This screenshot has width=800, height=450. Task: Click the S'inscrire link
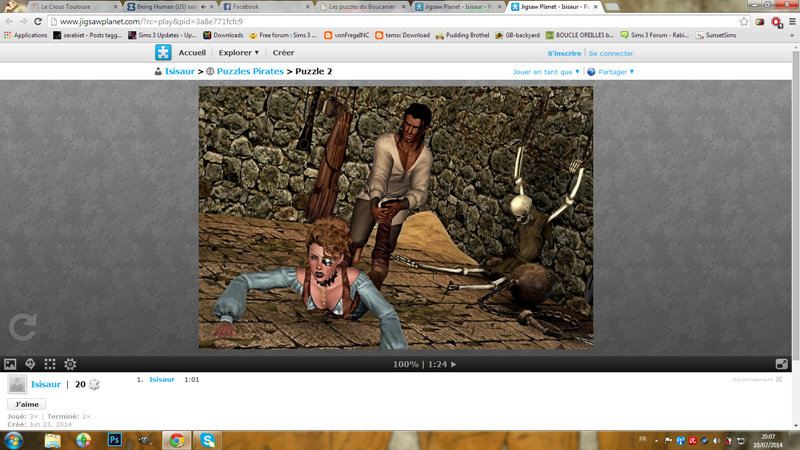pyautogui.click(x=564, y=53)
